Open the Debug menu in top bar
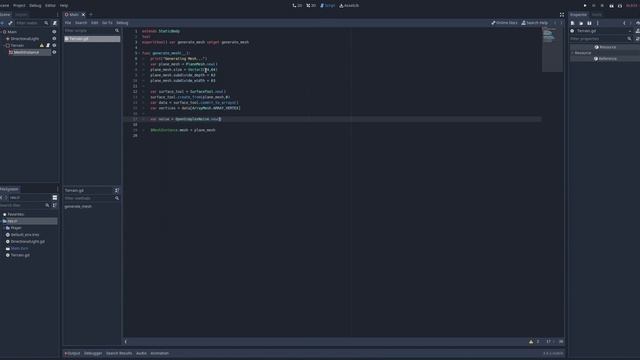This screenshot has width=640, height=360. click(x=35, y=6)
